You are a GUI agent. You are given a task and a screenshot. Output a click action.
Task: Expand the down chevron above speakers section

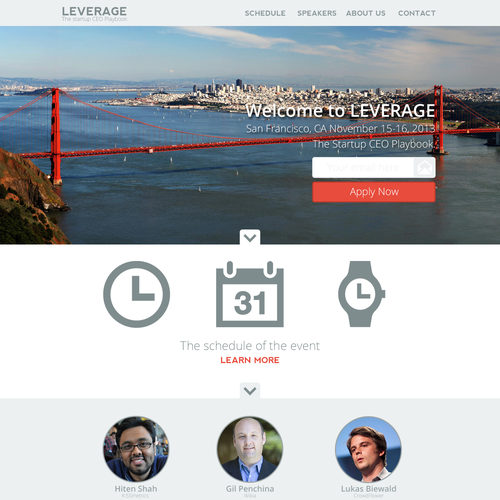(x=250, y=390)
